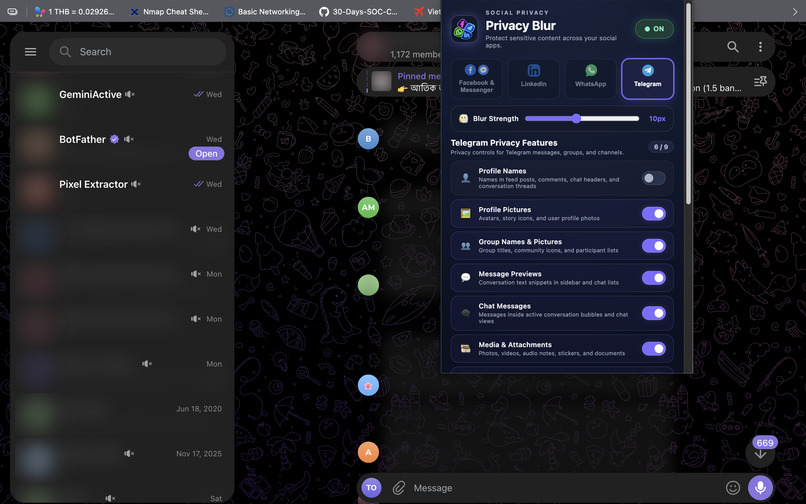Switch off Media & Attachments toggle

click(654, 349)
